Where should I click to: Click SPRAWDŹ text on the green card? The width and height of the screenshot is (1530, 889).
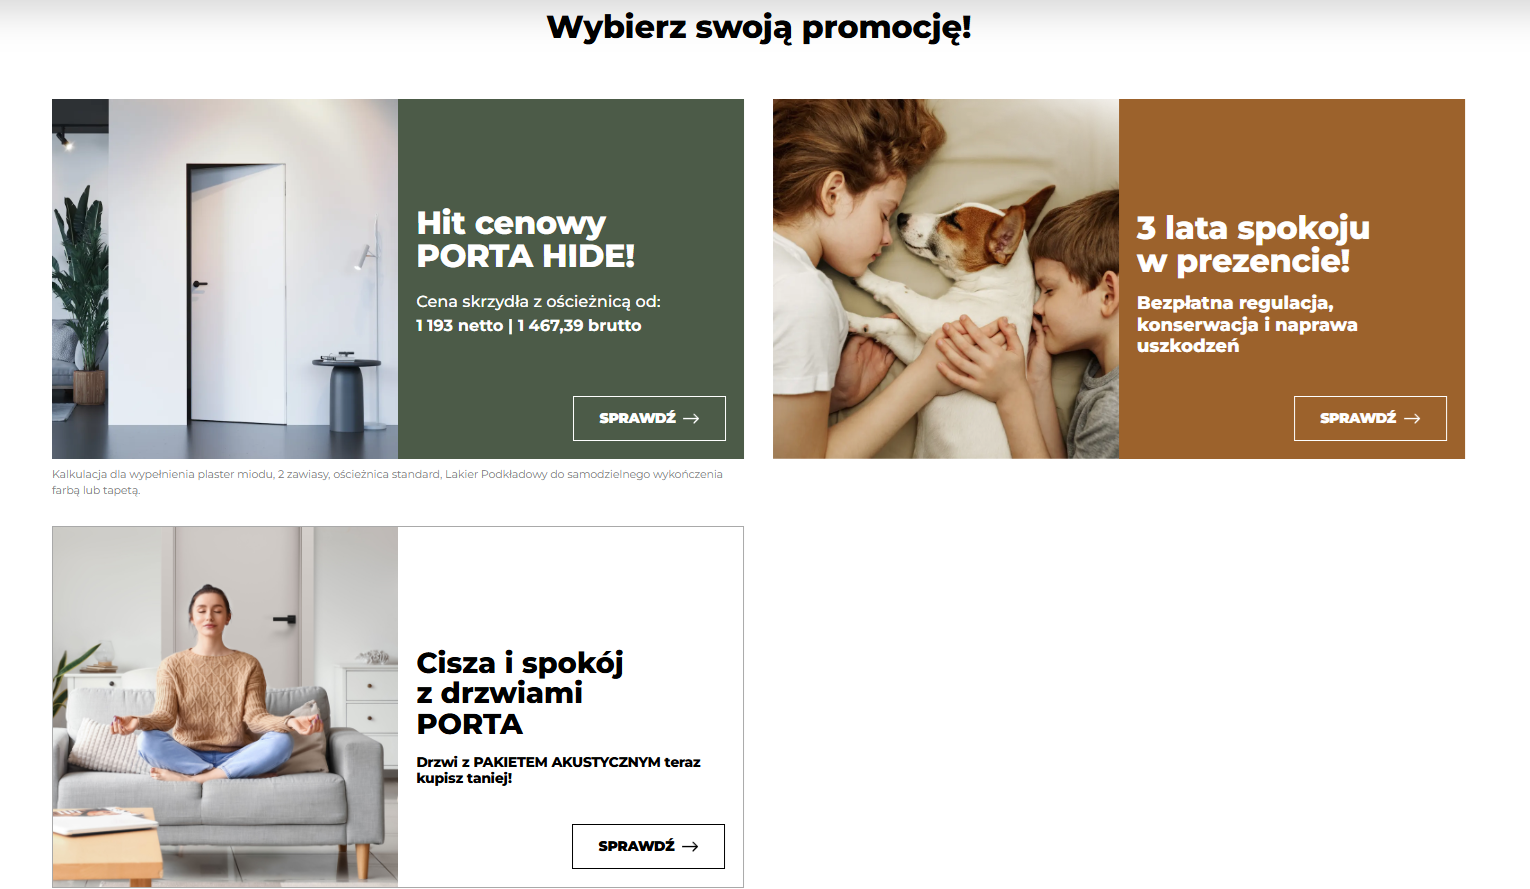637,418
